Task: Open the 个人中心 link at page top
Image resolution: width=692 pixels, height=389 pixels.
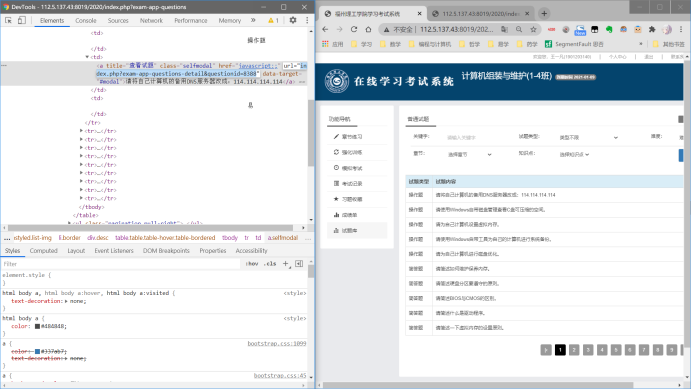Action: point(618,57)
